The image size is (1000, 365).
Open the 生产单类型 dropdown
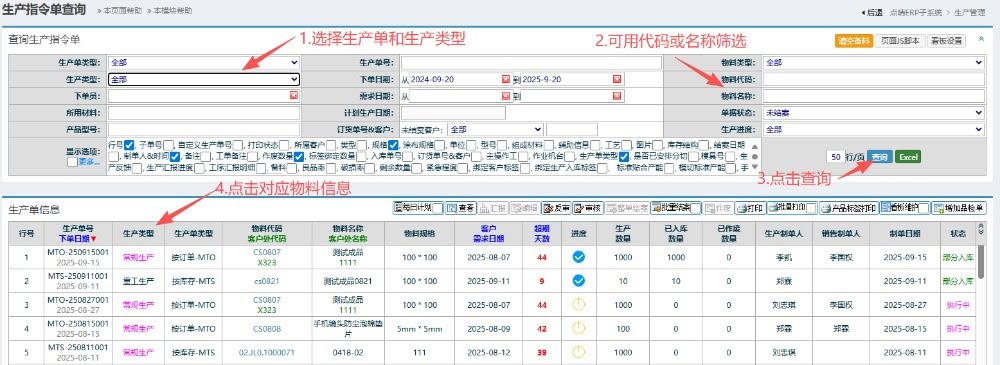pyautogui.click(x=203, y=63)
